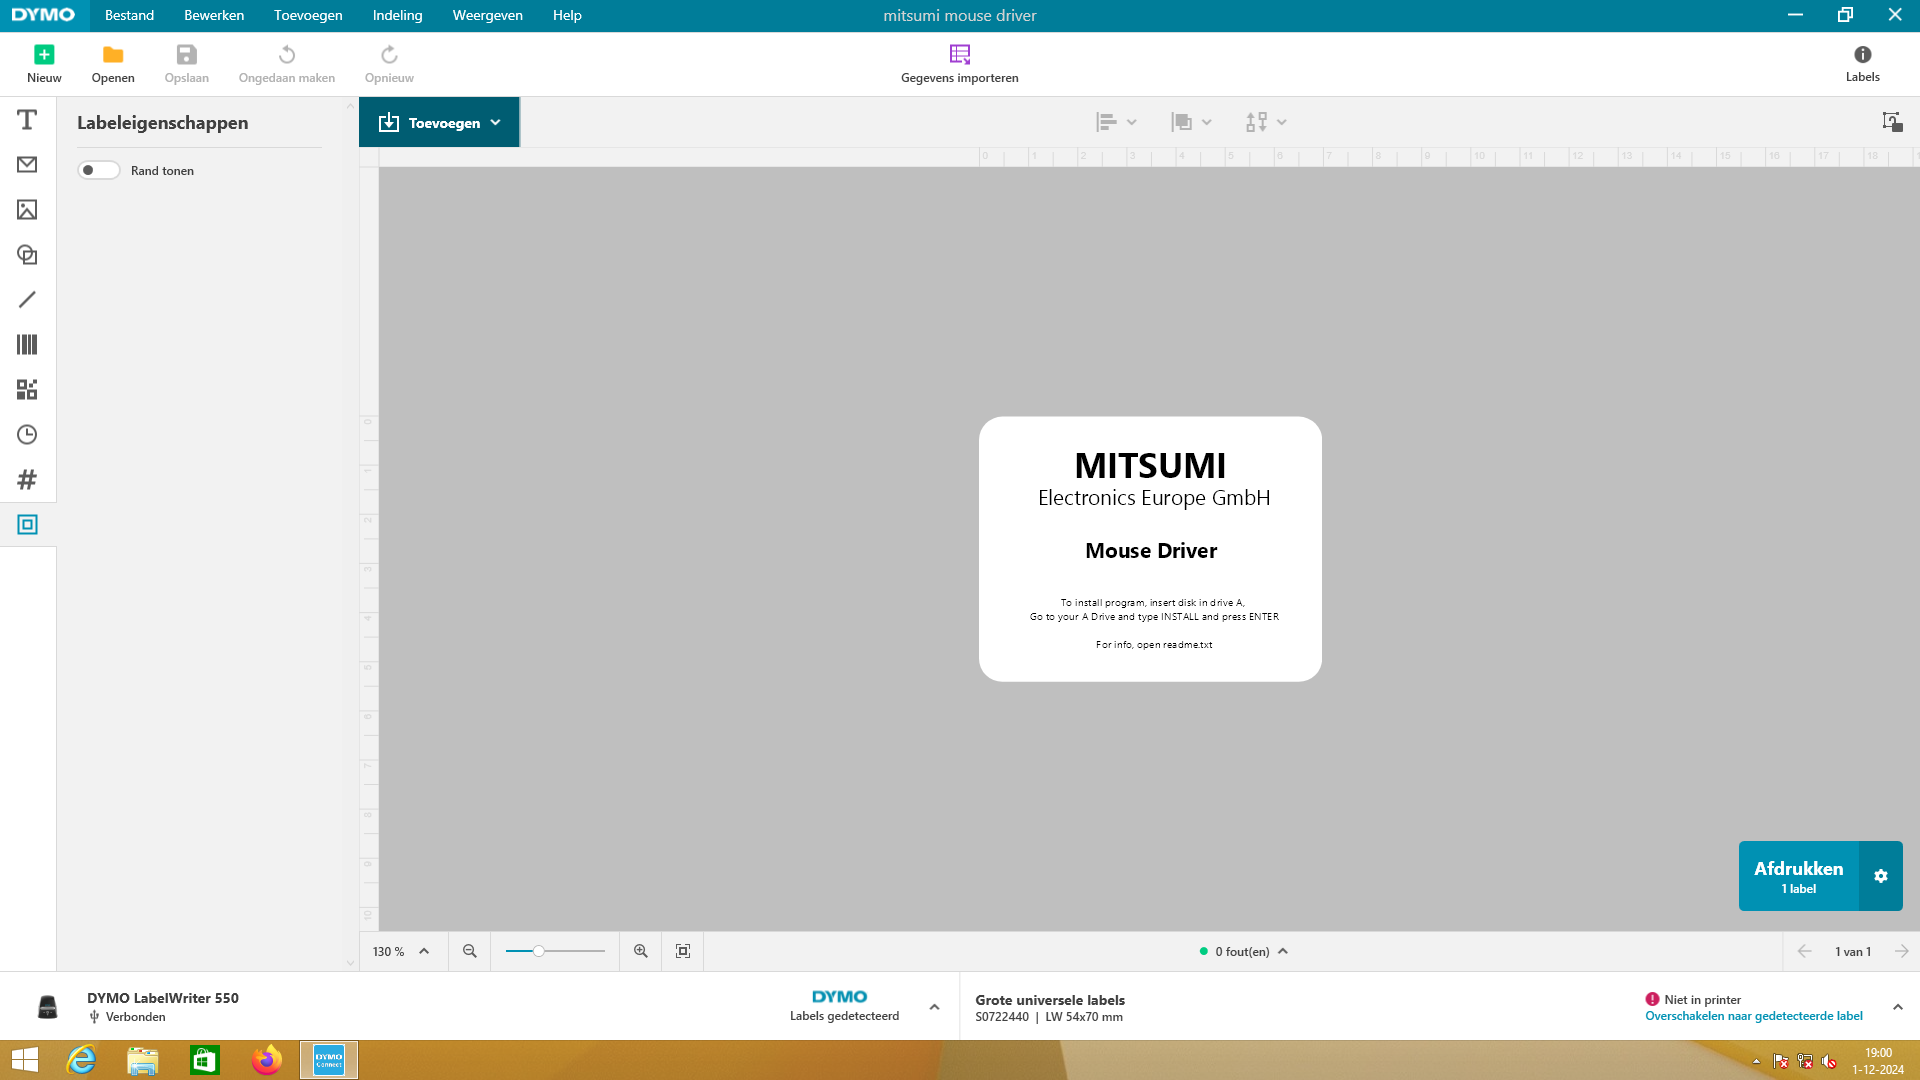Select the Line object tool
Screen dimensions: 1920x1080
pyautogui.click(x=27, y=300)
